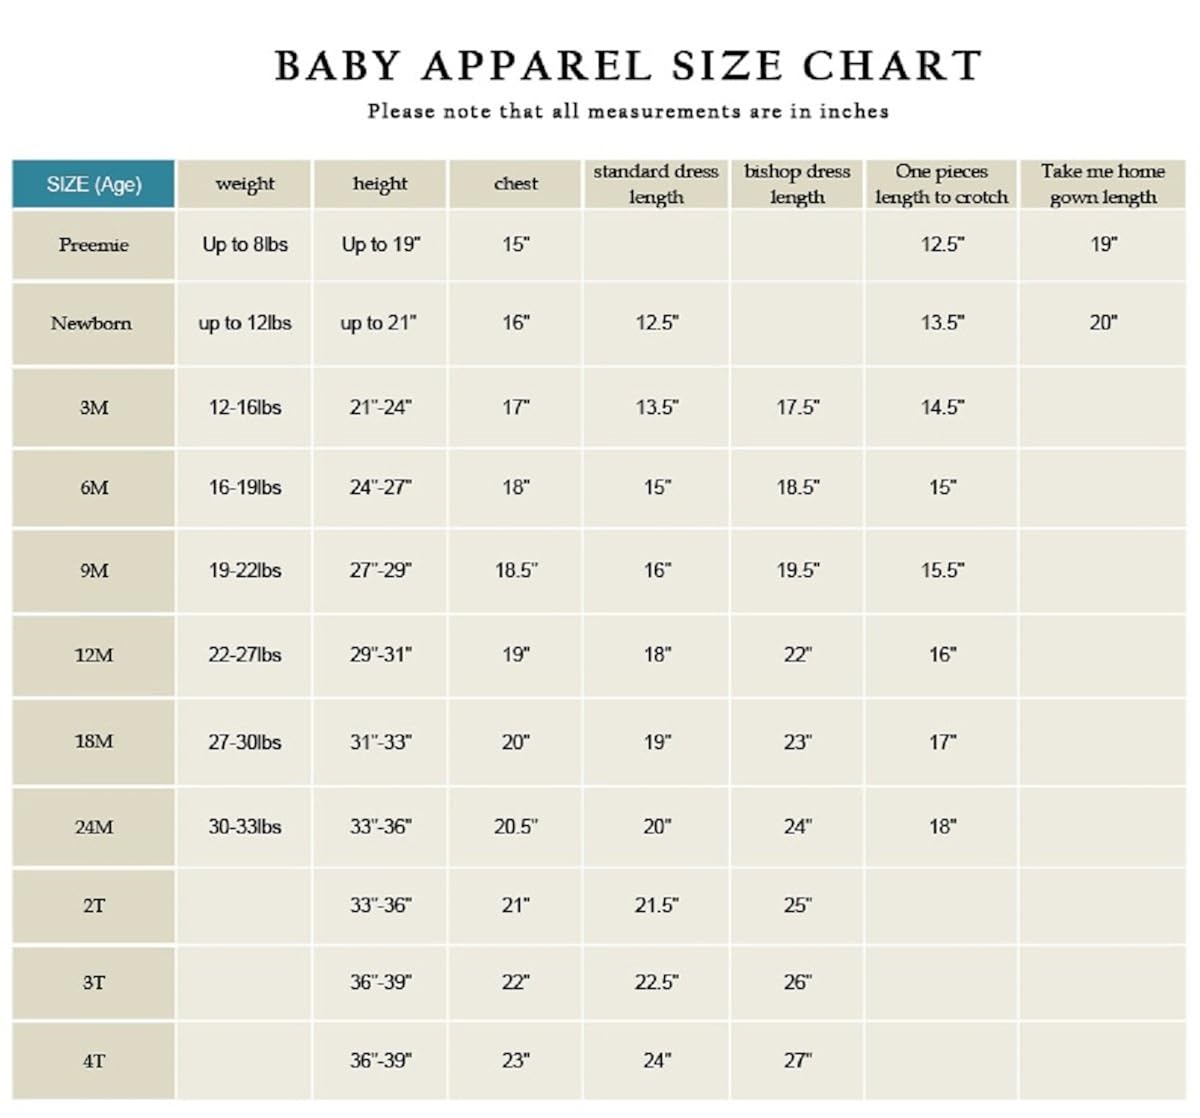
Task: Click the 17.5" bishop dress length cell
Action: coord(797,408)
